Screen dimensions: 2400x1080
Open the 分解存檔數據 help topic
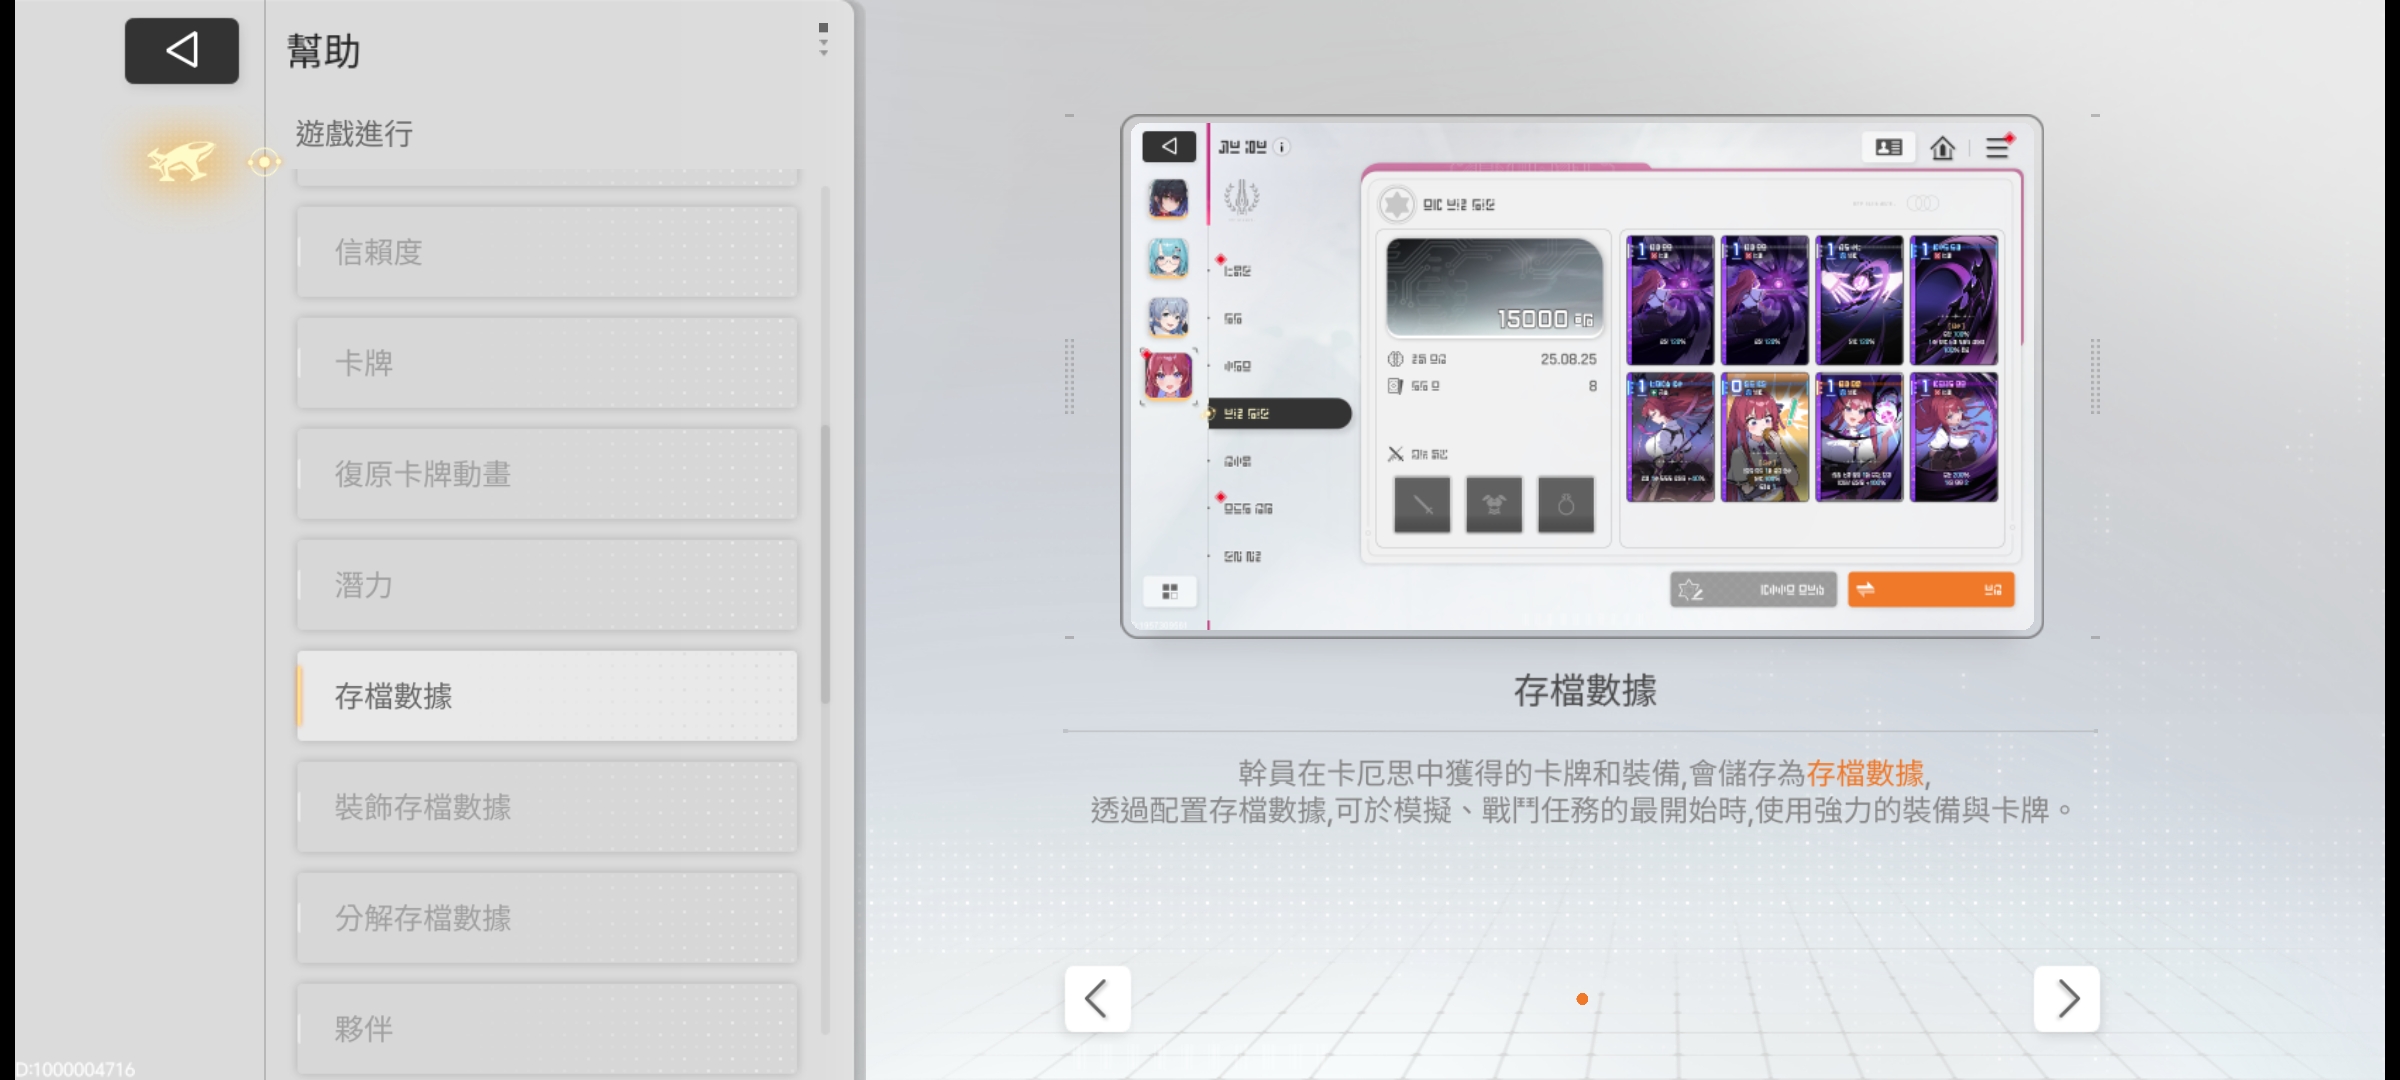547,918
